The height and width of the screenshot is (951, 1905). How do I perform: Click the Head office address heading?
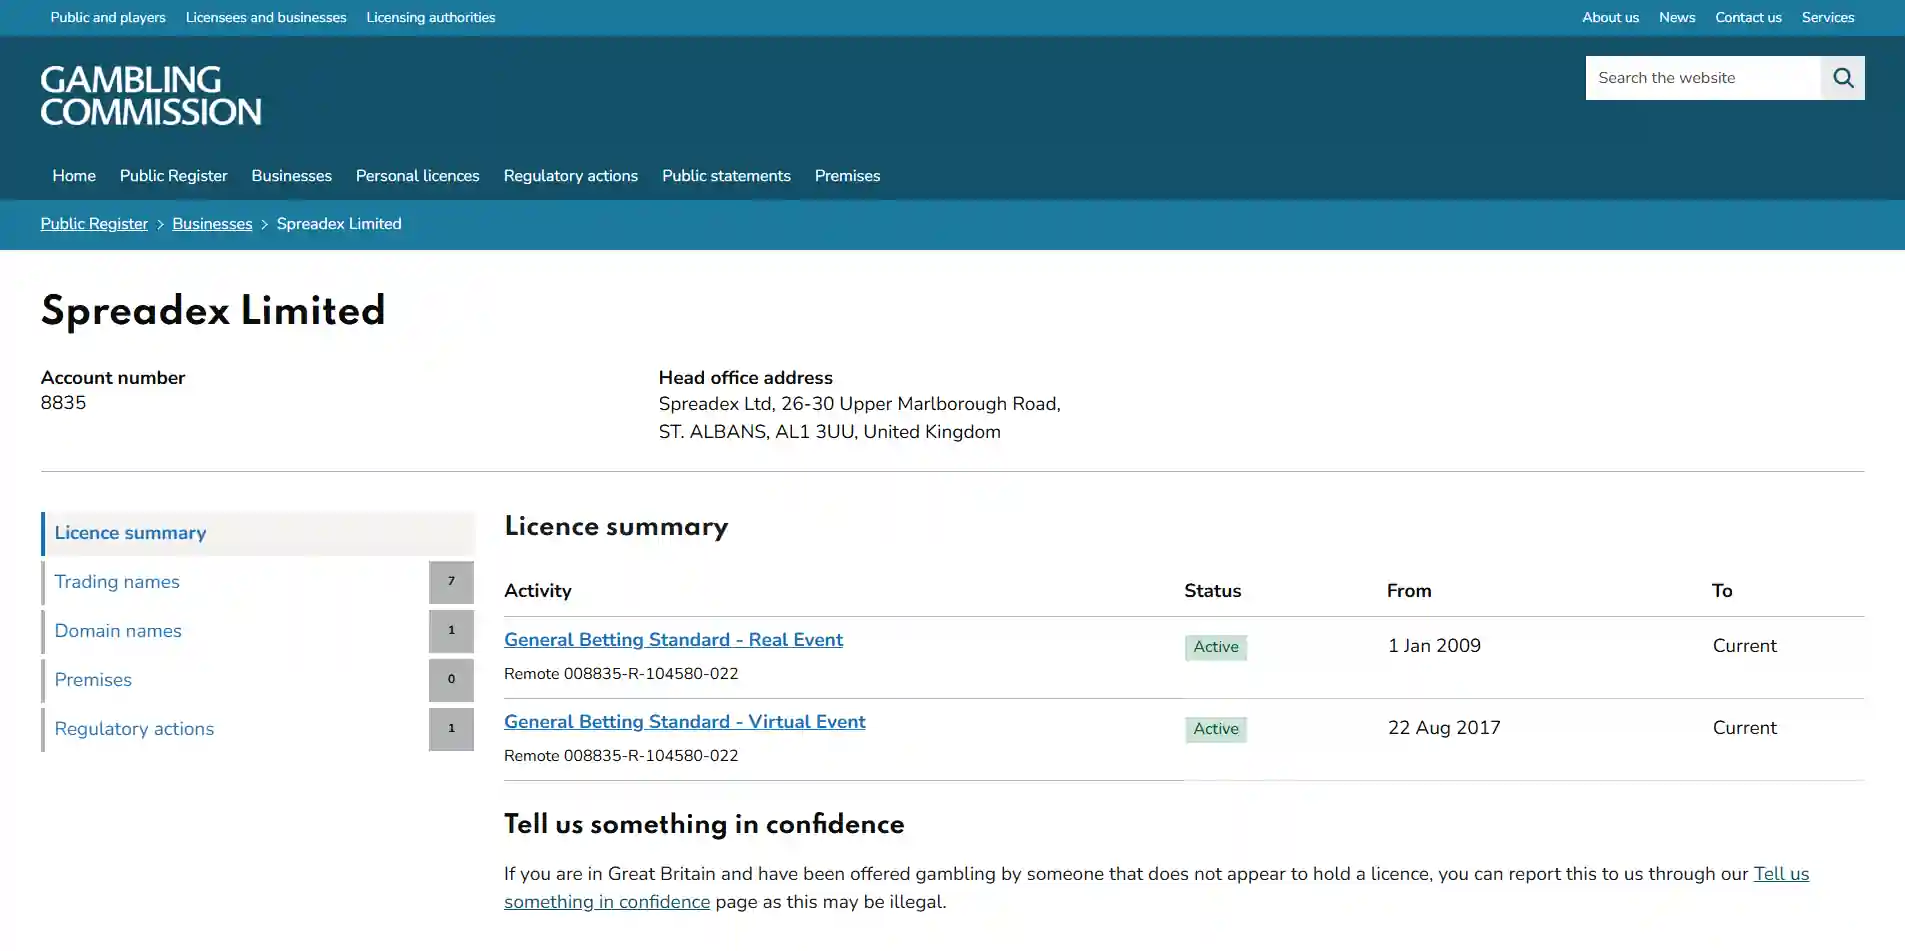pyautogui.click(x=745, y=378)
